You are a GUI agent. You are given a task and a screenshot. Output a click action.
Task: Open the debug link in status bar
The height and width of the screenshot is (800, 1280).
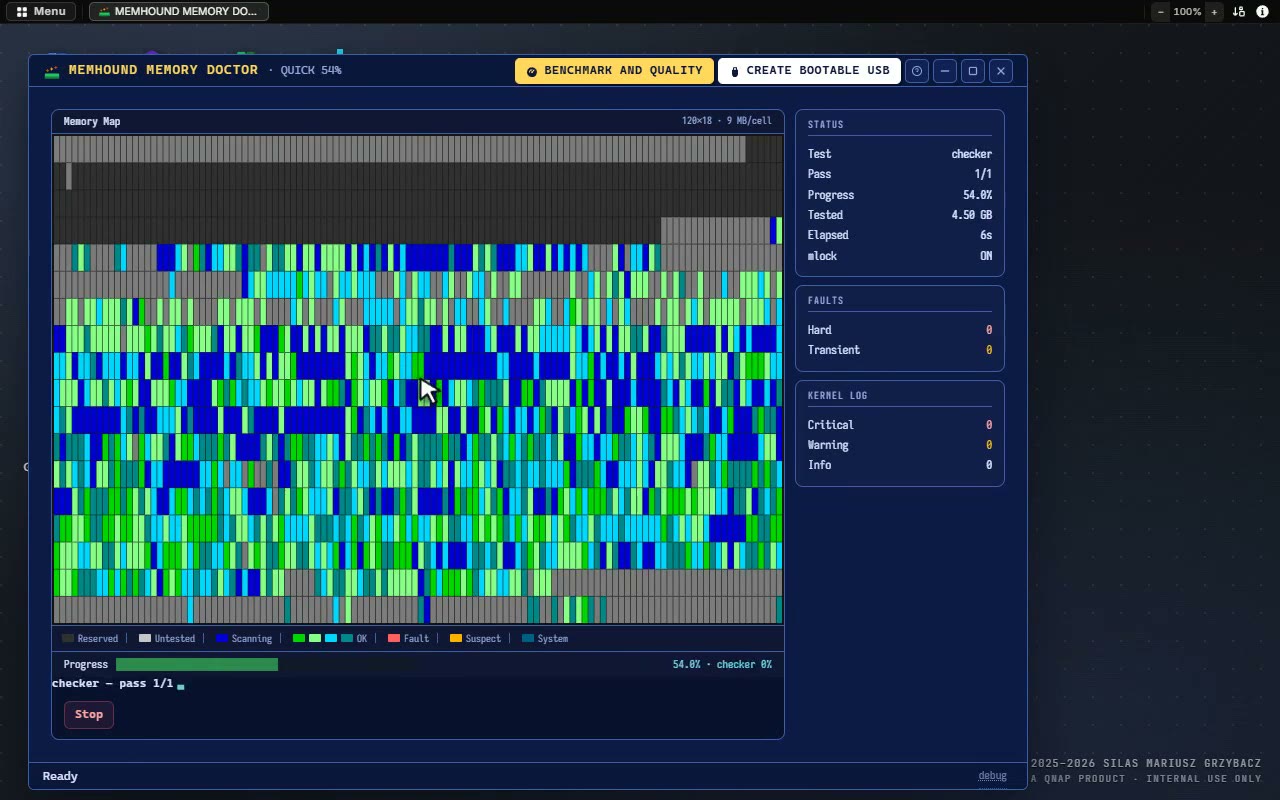point(992,776)
